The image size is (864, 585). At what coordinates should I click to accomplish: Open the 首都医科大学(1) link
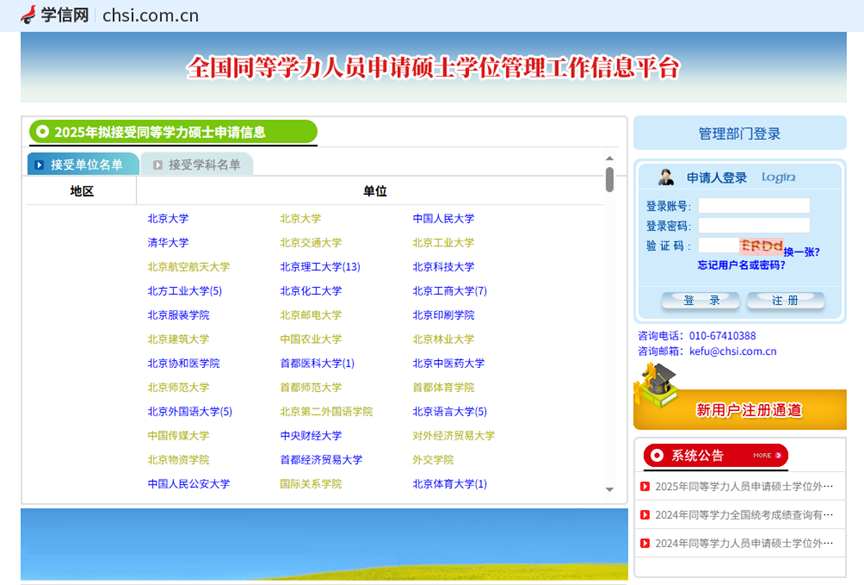(x=317, y=364)
